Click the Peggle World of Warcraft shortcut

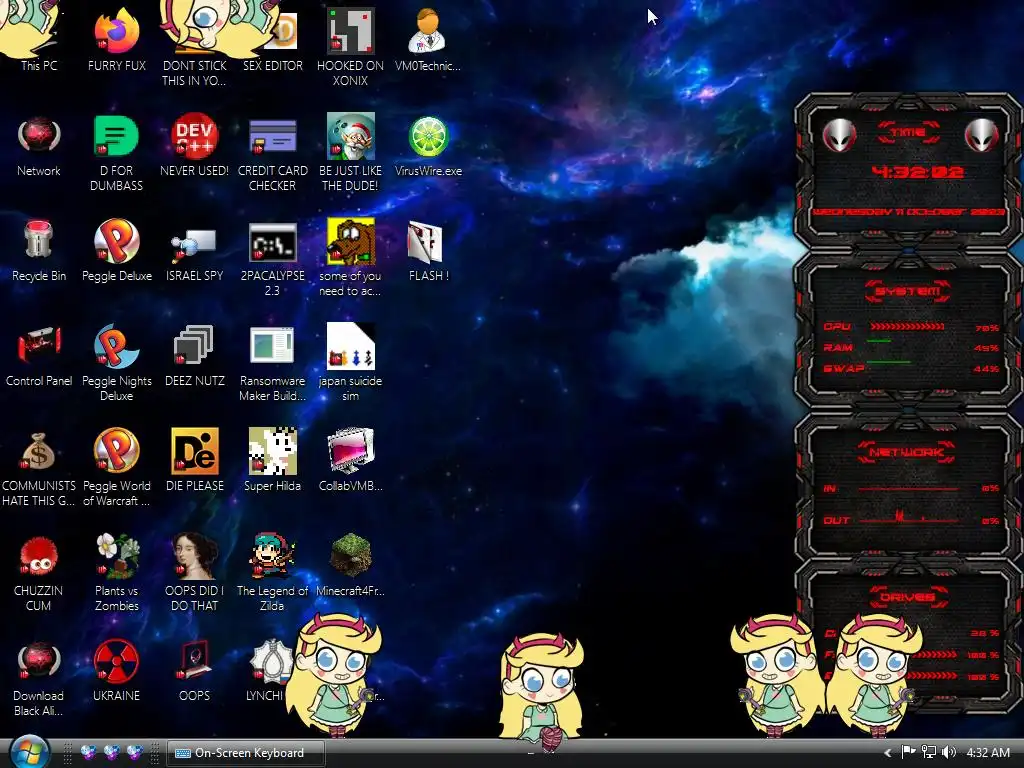(116, 467)
